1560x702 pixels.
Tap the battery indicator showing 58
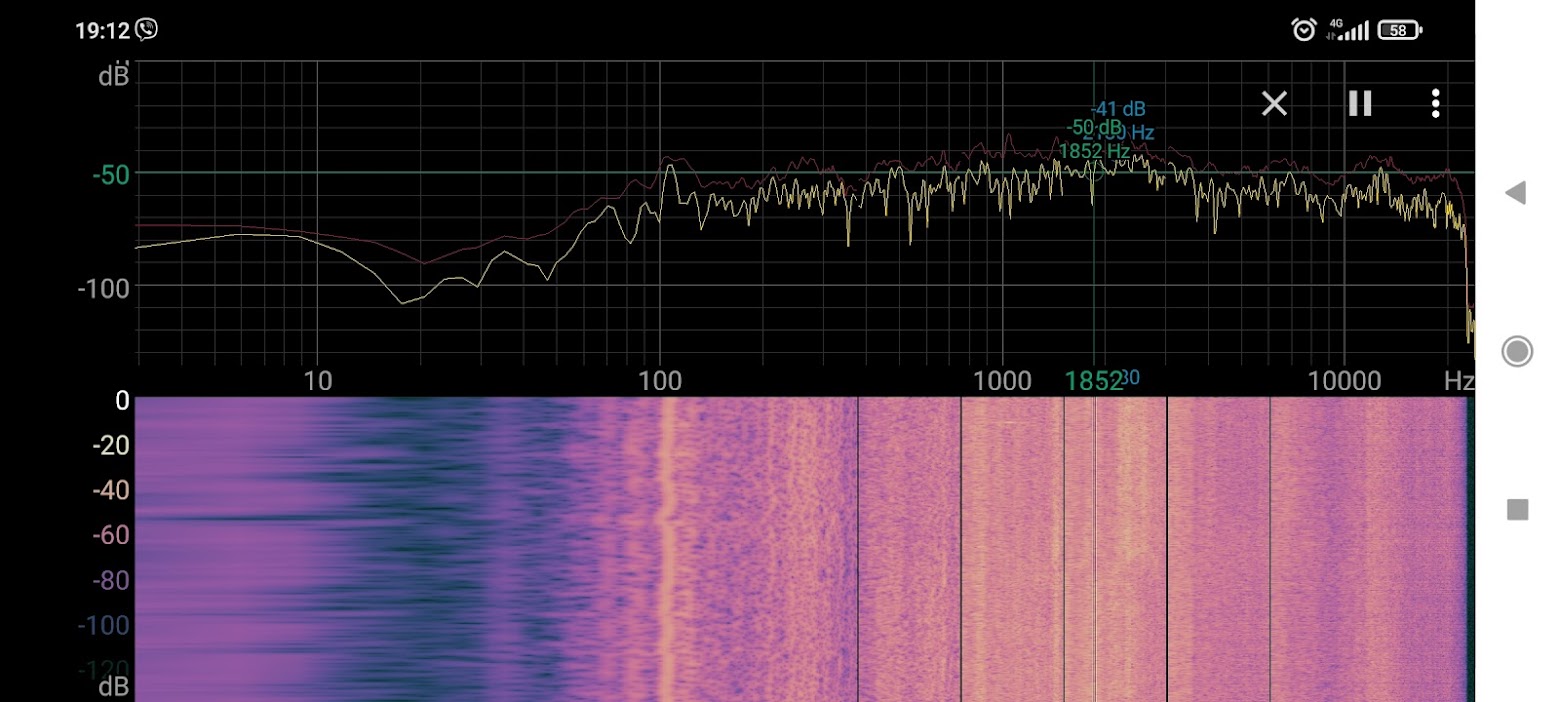[1399, 30]
